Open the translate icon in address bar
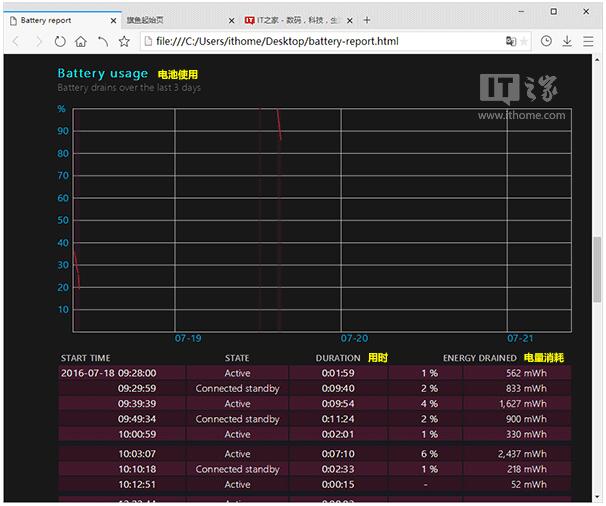Image resolution: width=606 pixels, height=506 pixels. click(511, 41)
